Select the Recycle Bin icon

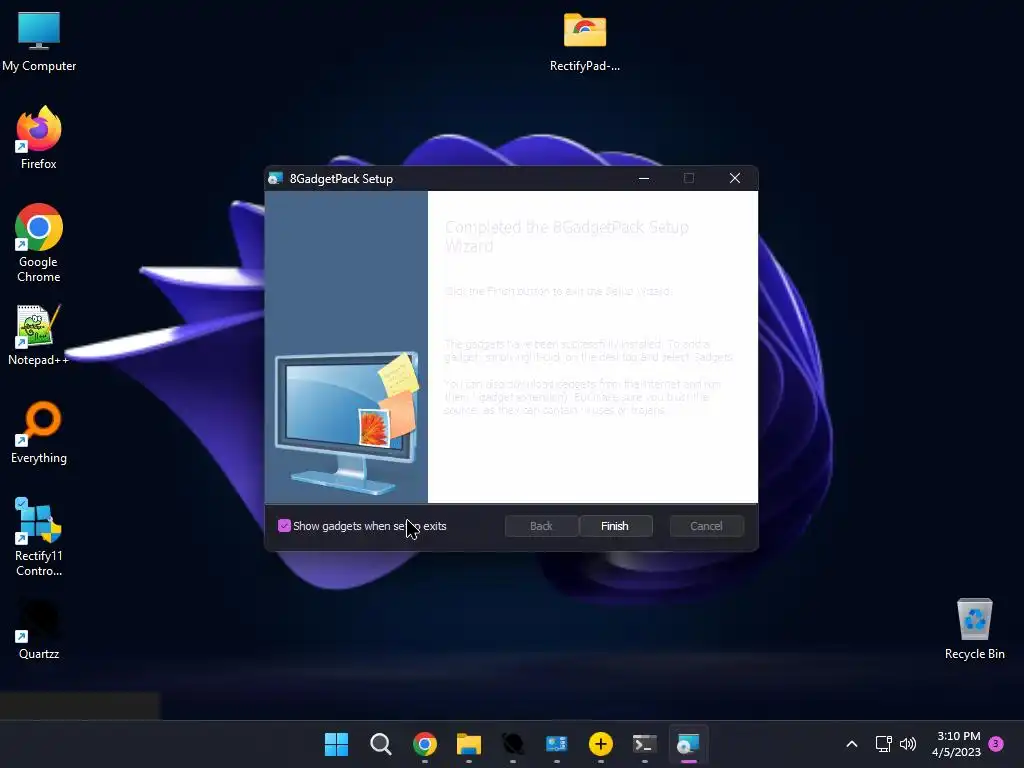(x=974, y=630)
